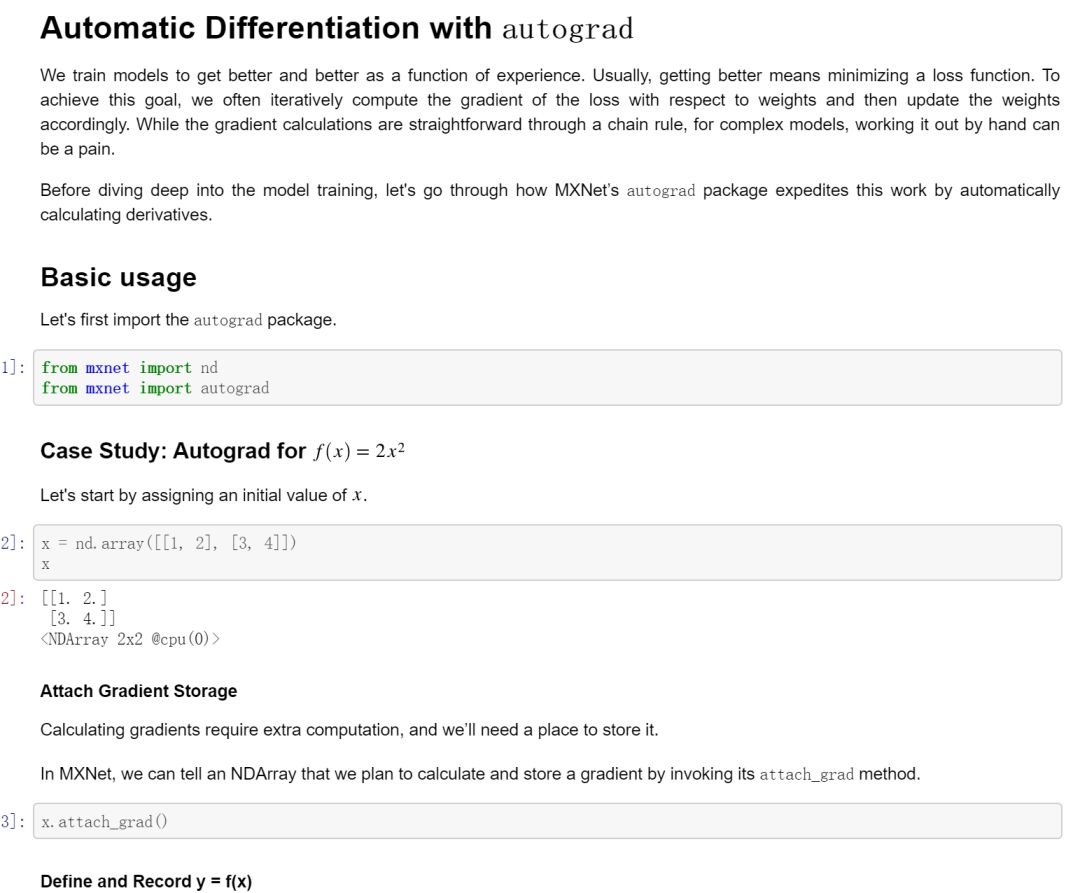Select the 'Automatic Differentiation with autograd' title
The width and height of the screenshot is (1080, 893).
(336, 28)
